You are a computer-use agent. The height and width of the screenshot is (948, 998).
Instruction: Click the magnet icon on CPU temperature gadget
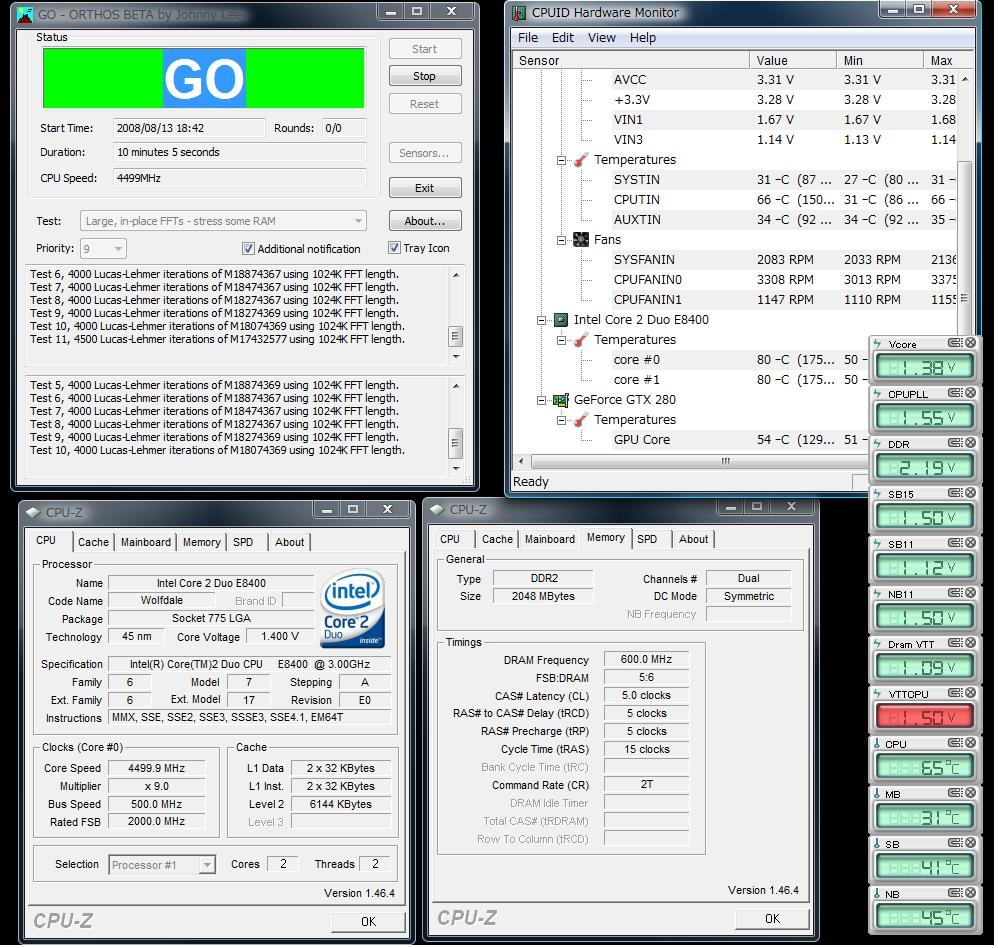955,744
